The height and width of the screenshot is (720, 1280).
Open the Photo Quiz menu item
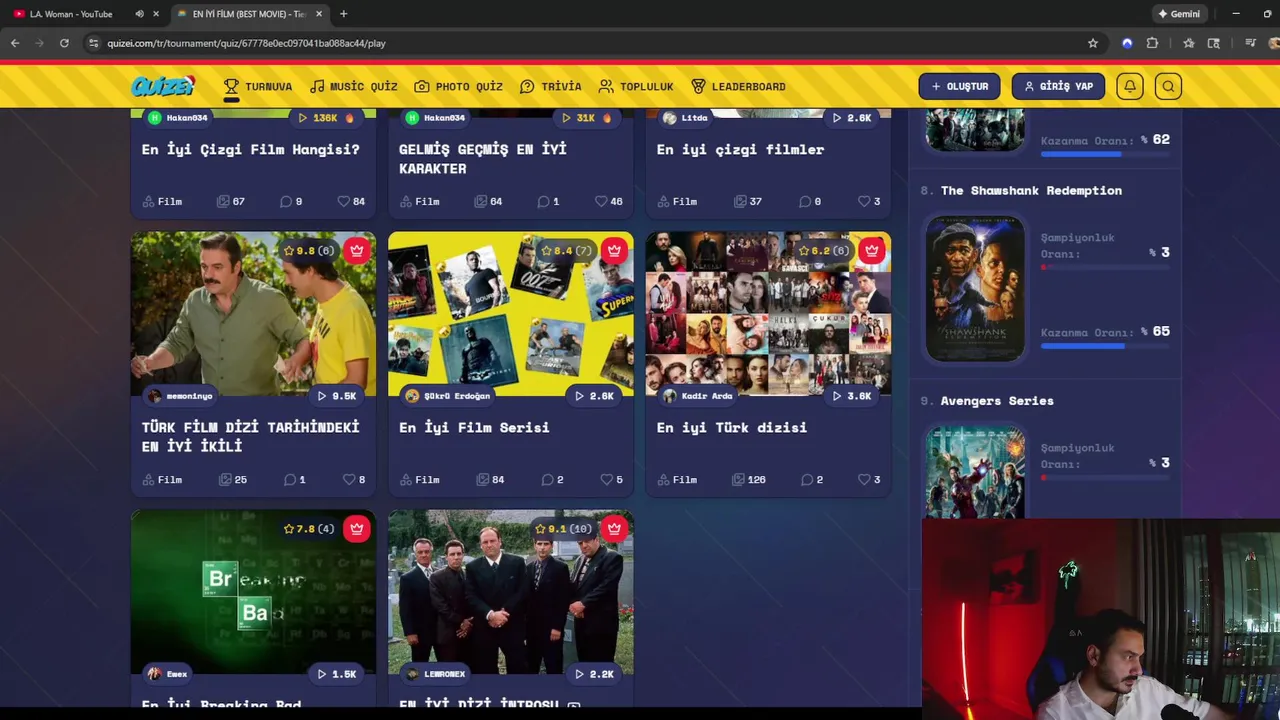pos(459,86)
